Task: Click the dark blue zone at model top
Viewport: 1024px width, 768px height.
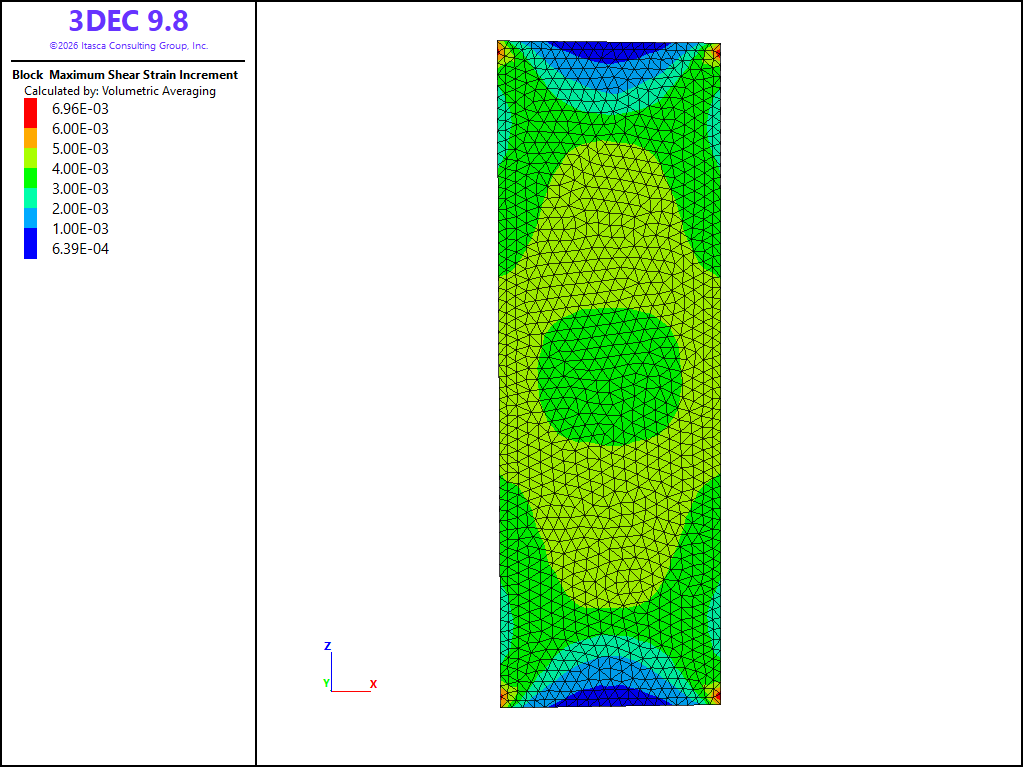Action: 609,52
